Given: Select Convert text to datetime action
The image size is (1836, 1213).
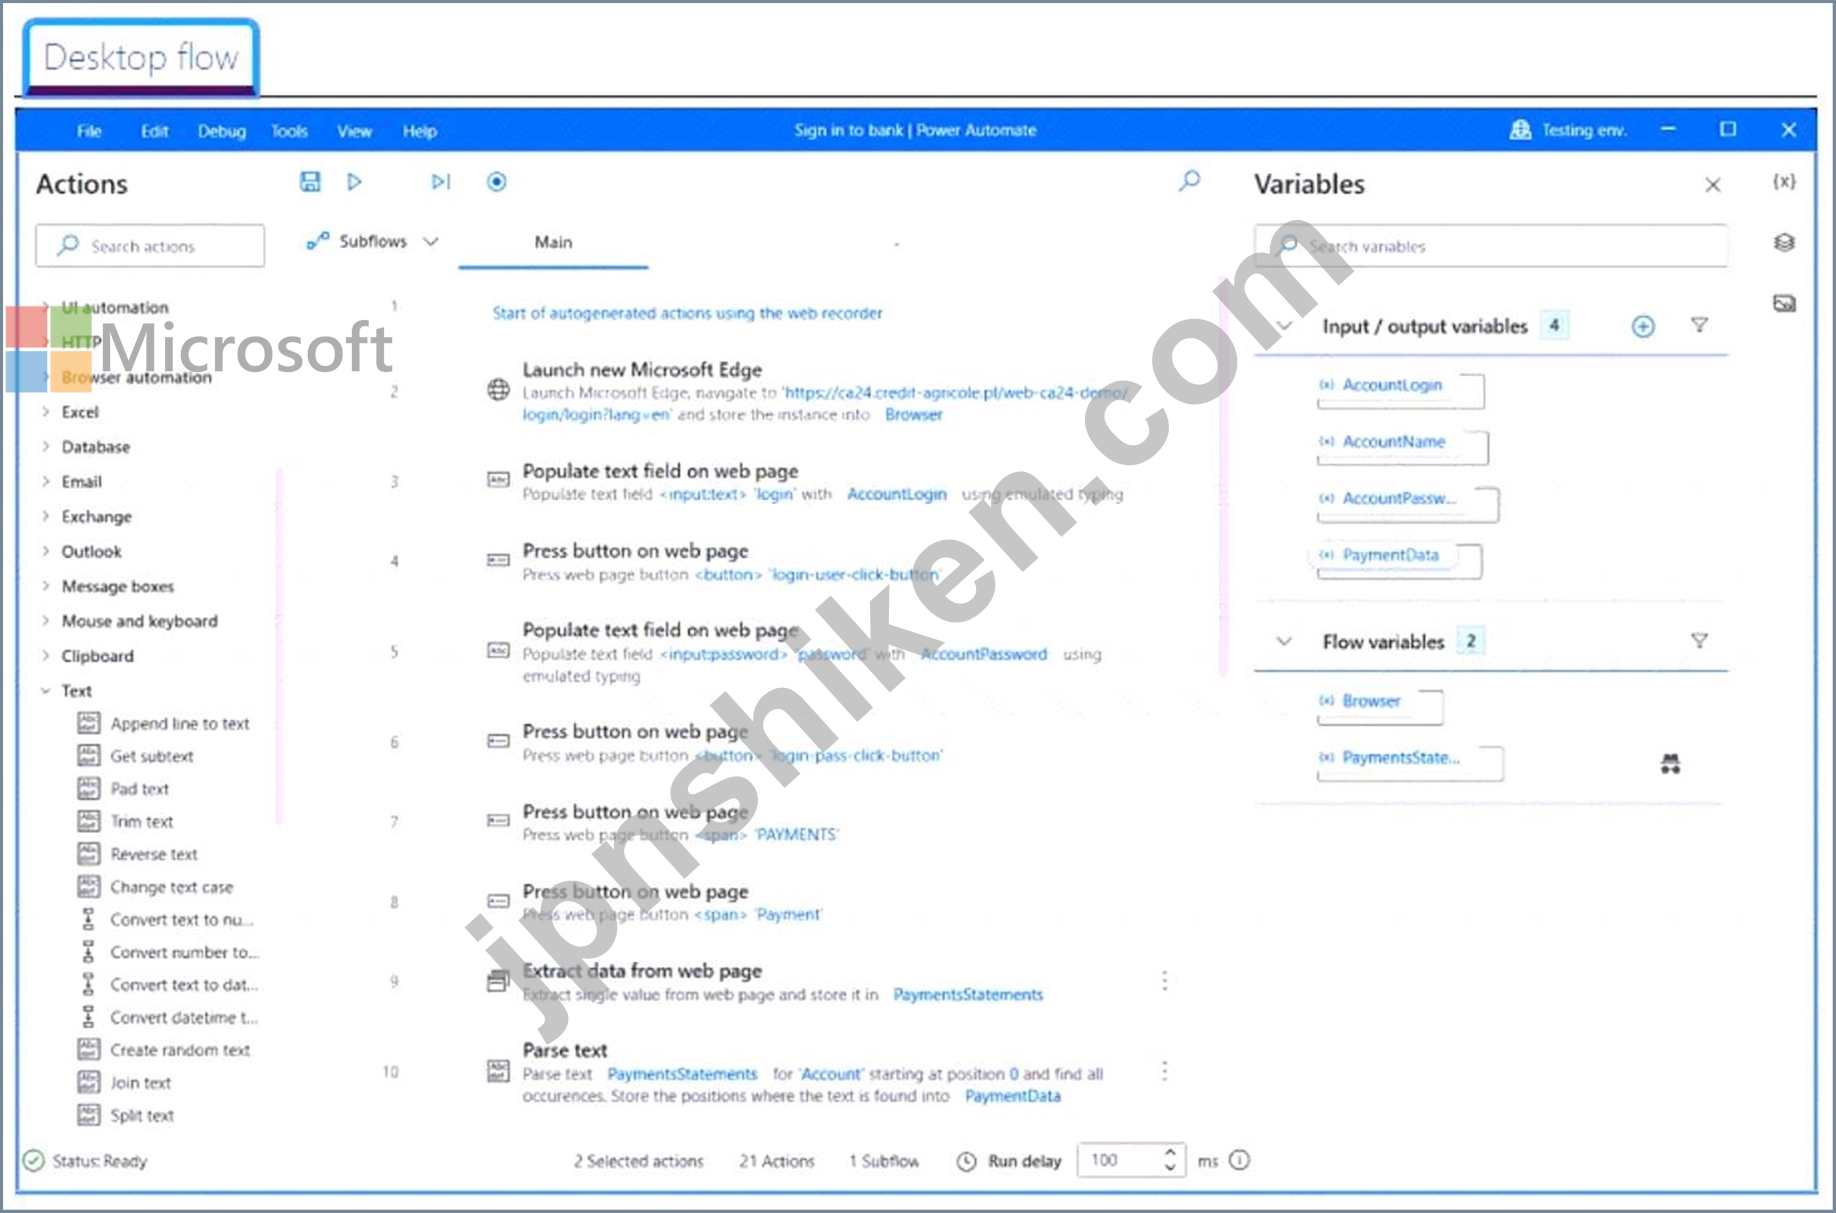Looking at the screenshot, I should point(169,985).
